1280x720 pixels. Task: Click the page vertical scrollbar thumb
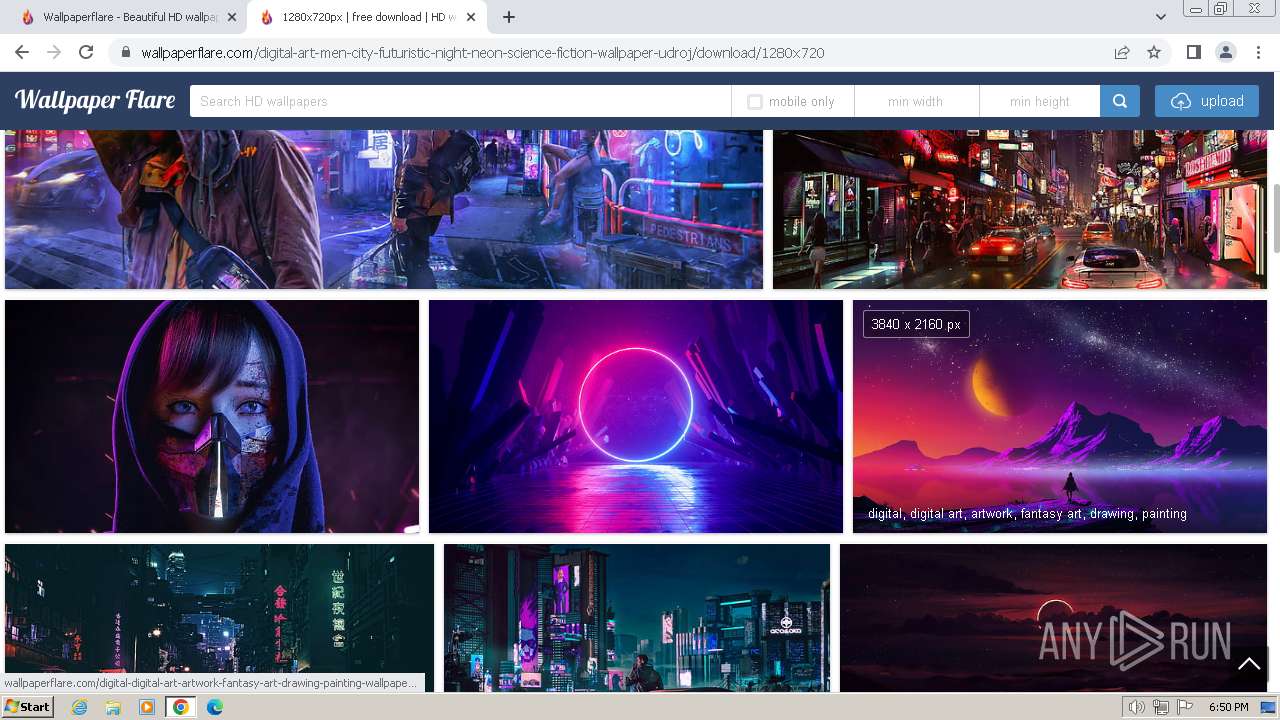coord(1275,218)
